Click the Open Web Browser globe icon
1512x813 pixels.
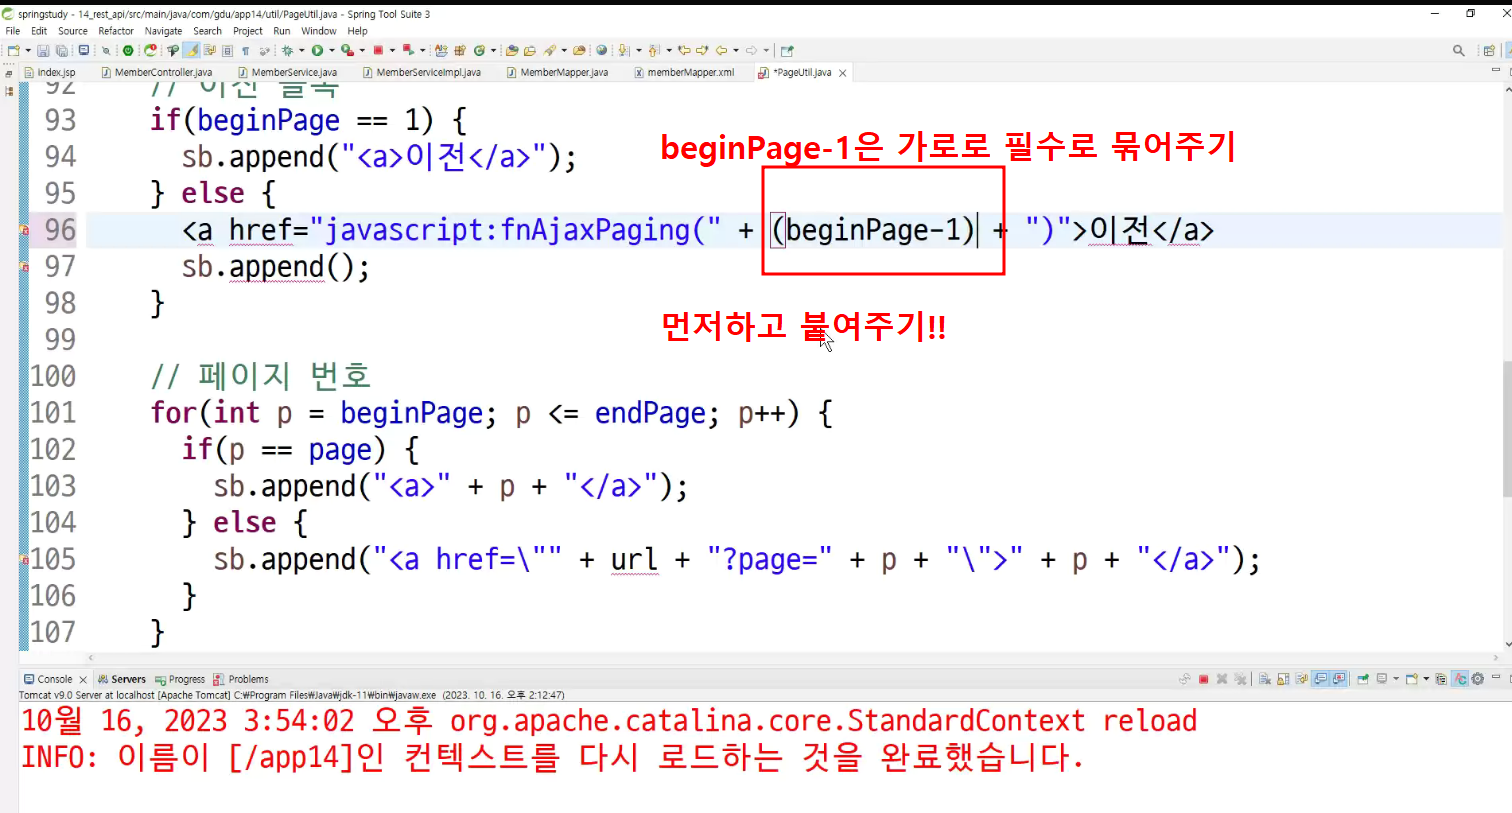[x=601, y=50]
